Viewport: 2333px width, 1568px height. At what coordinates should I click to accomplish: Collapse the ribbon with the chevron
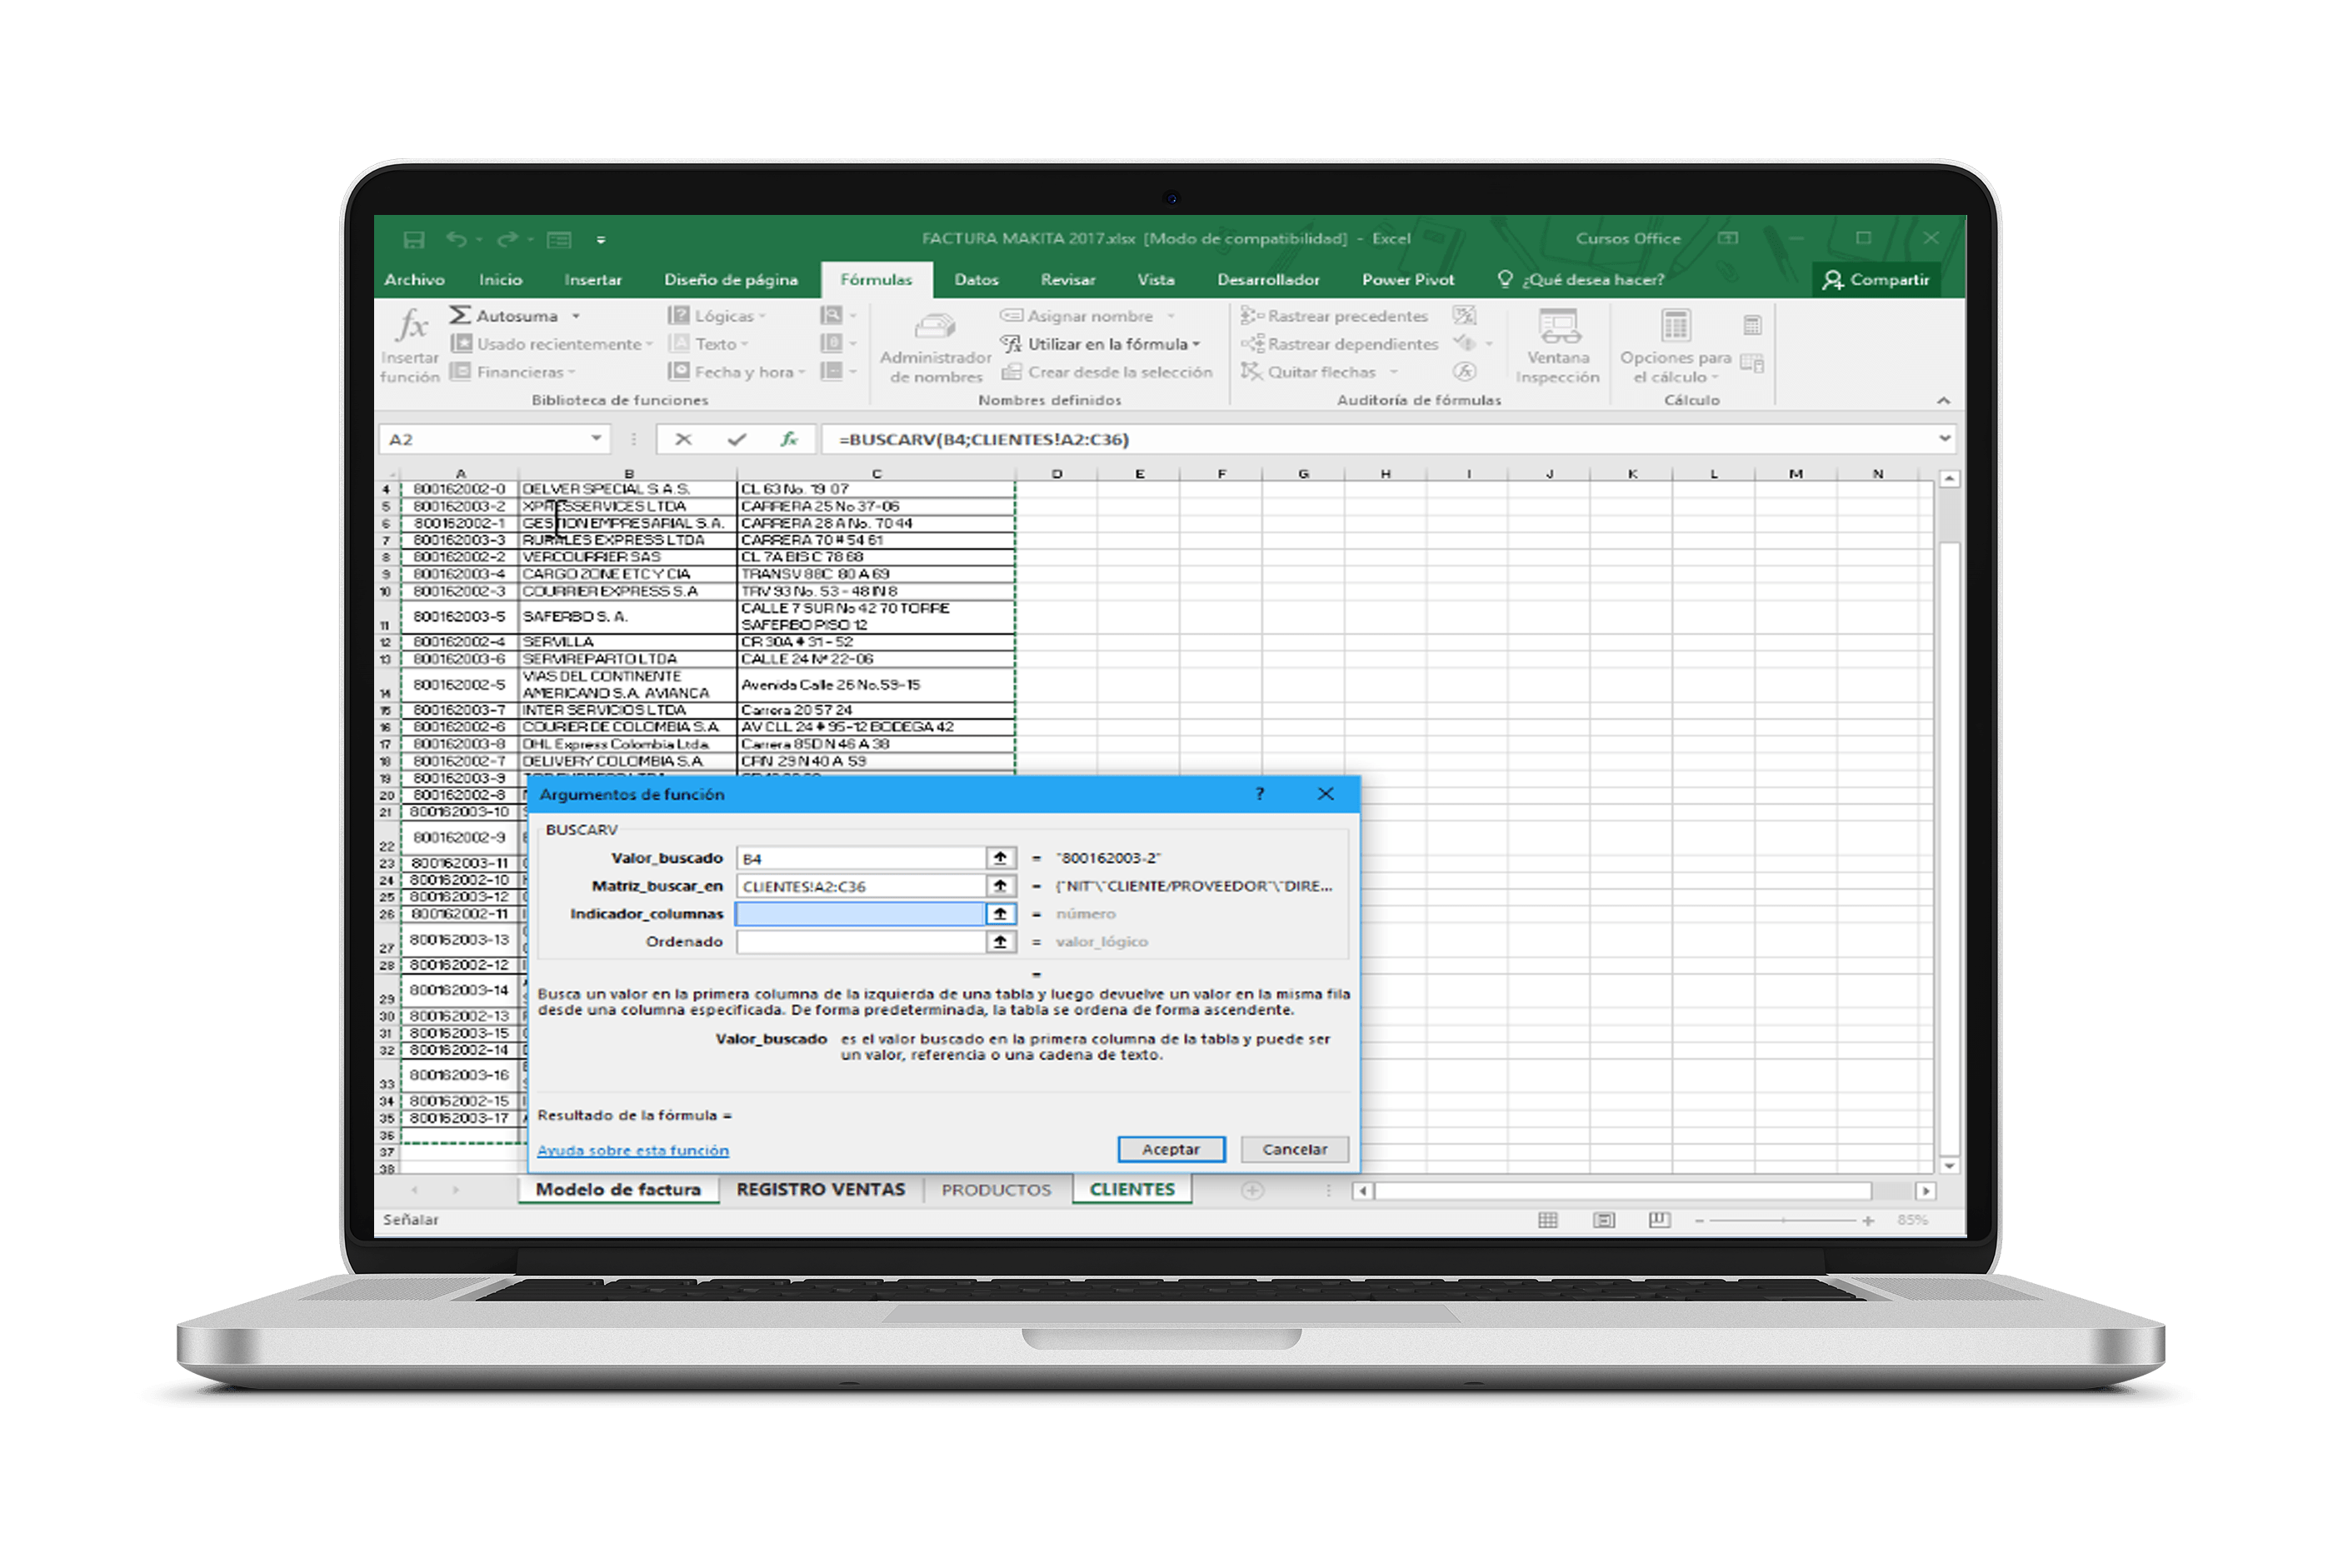click(1943, 401)
